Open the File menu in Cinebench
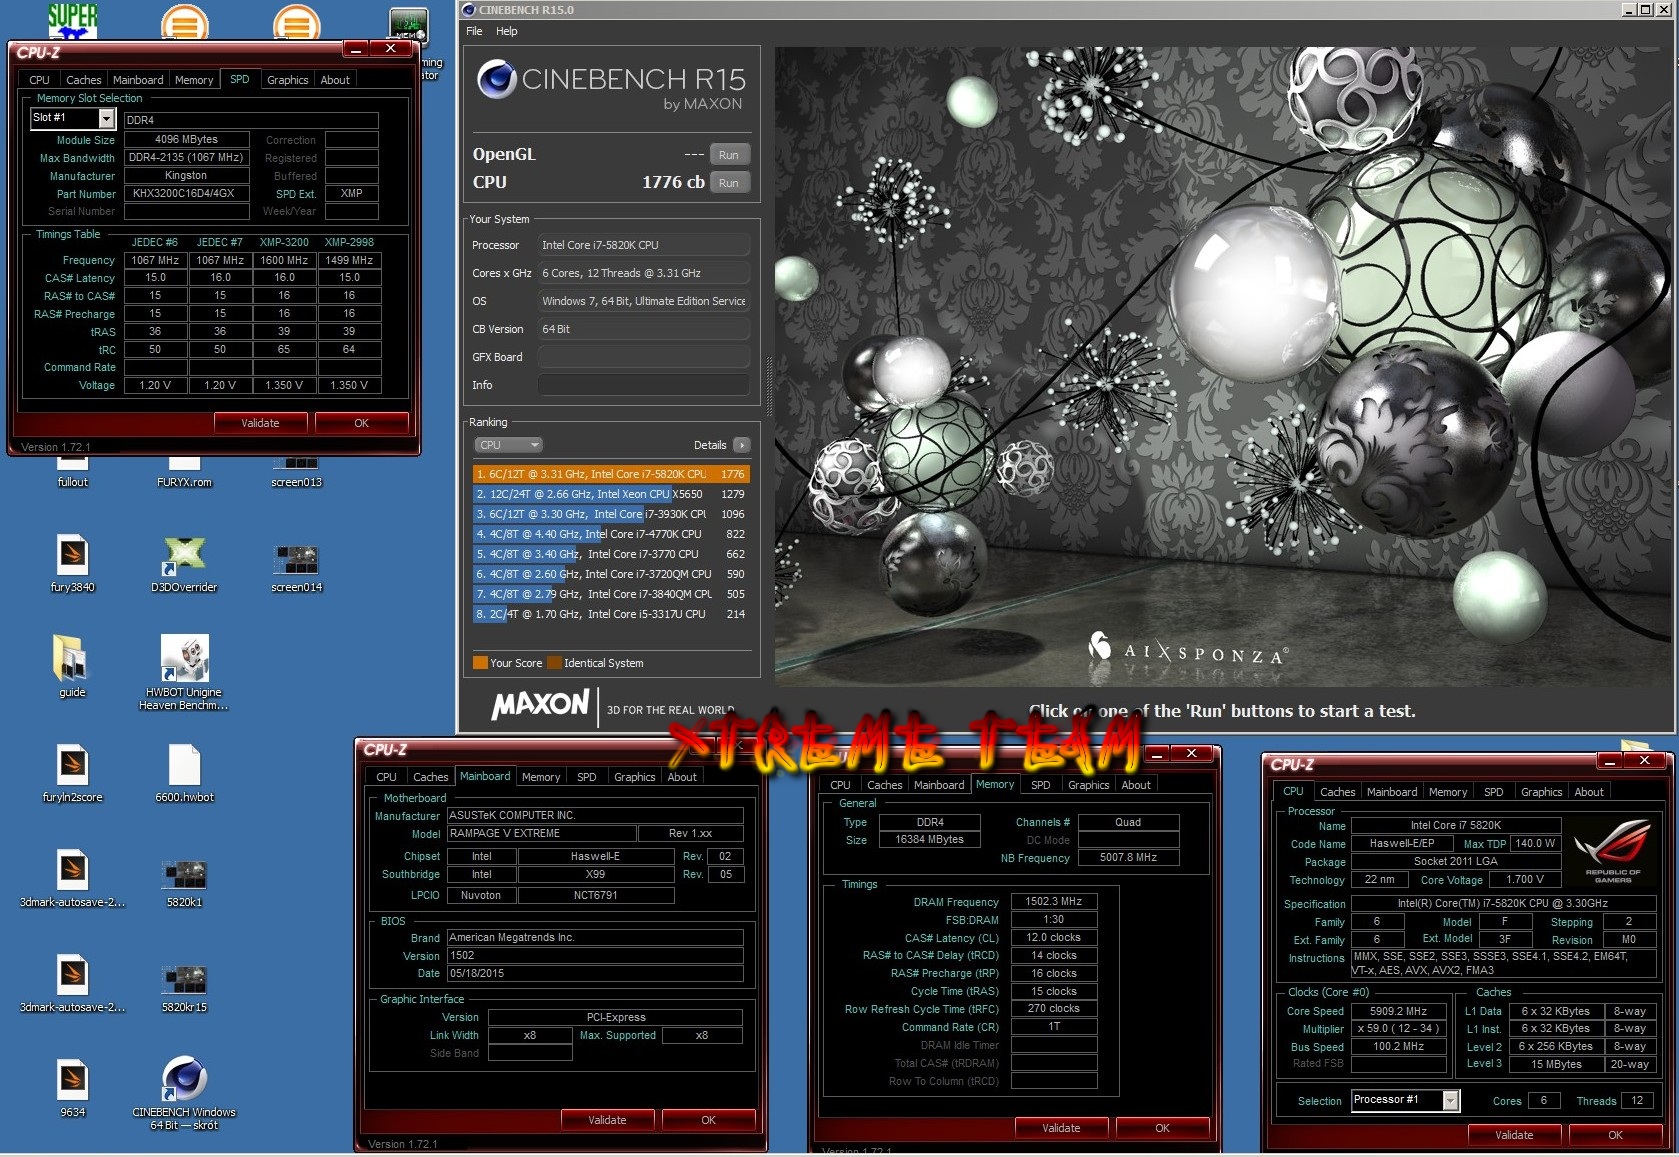Screen dimensions: 1679x1157 tap(474, 31)
